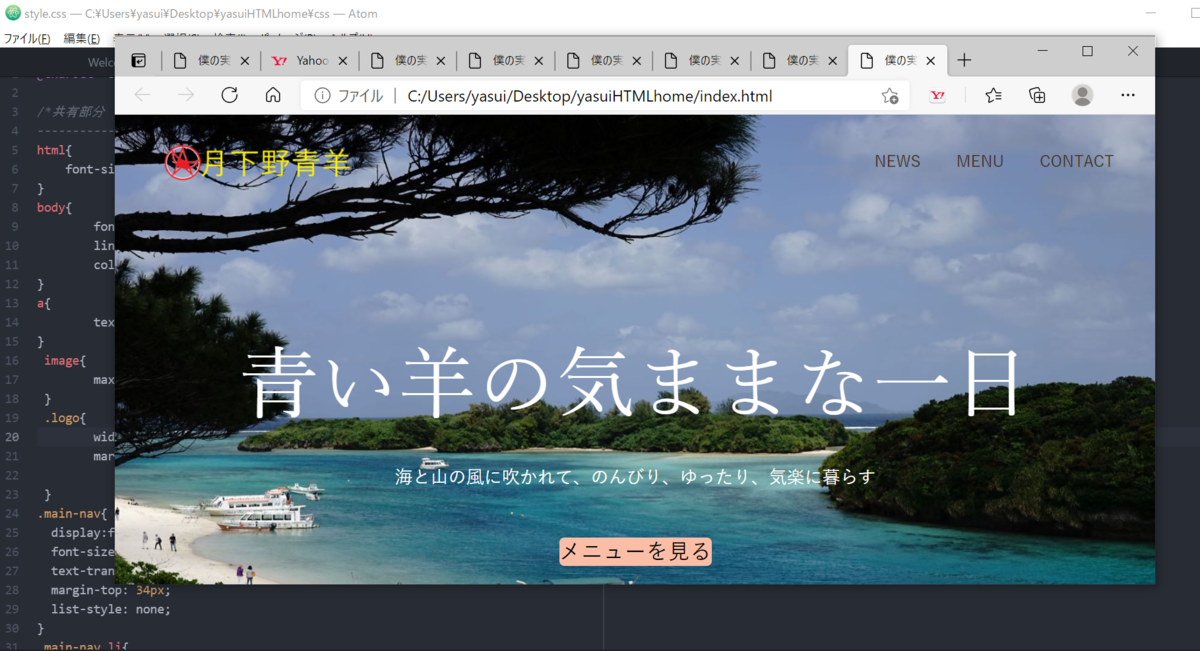Image resolution: width=1200 pixels, height=651 pixels.
Task: Click the browser forward arrow
Action: point(186,95)
